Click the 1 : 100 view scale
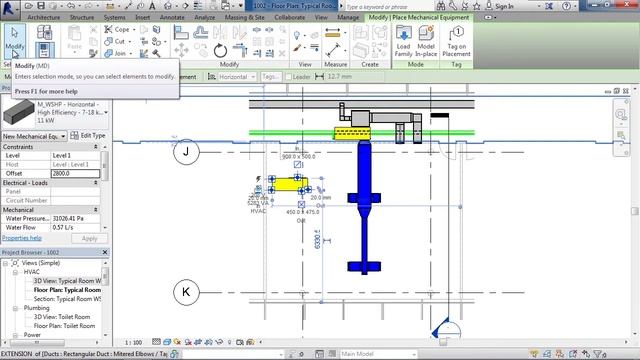This screenshot has height=360, width=640. tap(133, 342)
